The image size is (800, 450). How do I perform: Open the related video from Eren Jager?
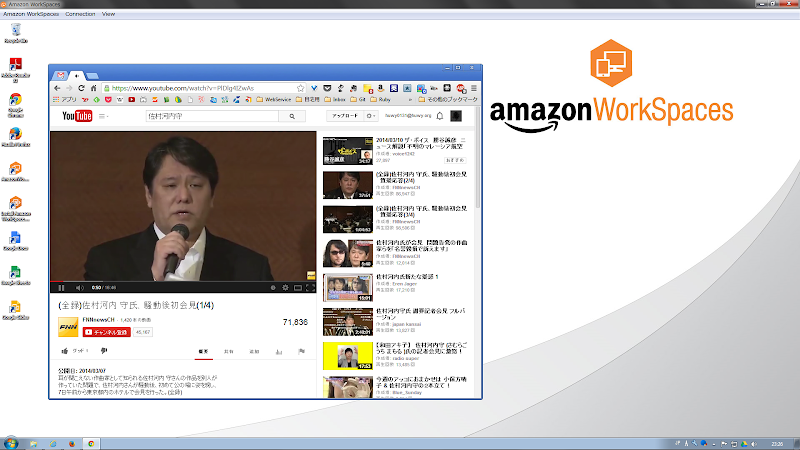click(x=395, y=287)
